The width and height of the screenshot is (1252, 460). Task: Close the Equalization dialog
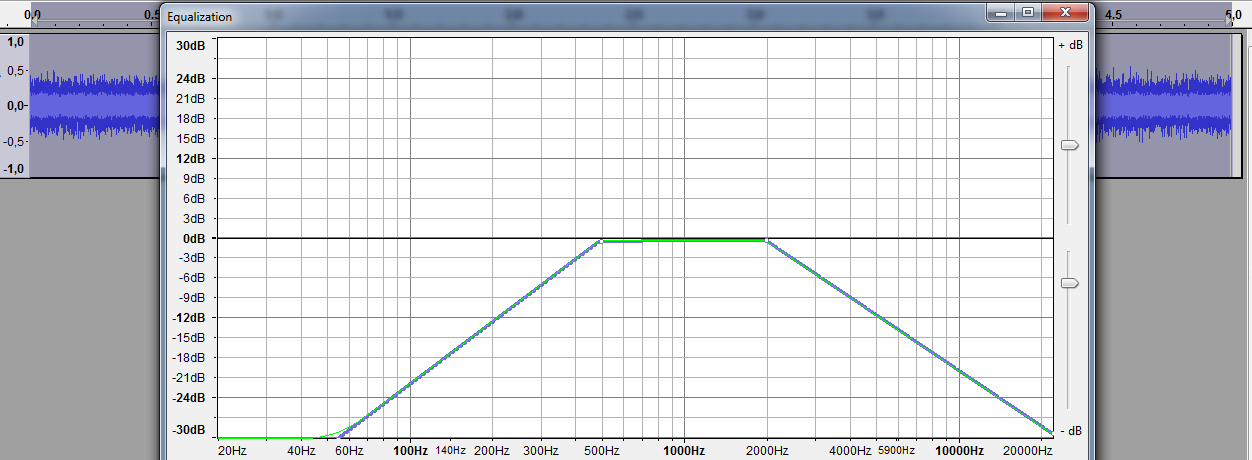pos(1066,14)
